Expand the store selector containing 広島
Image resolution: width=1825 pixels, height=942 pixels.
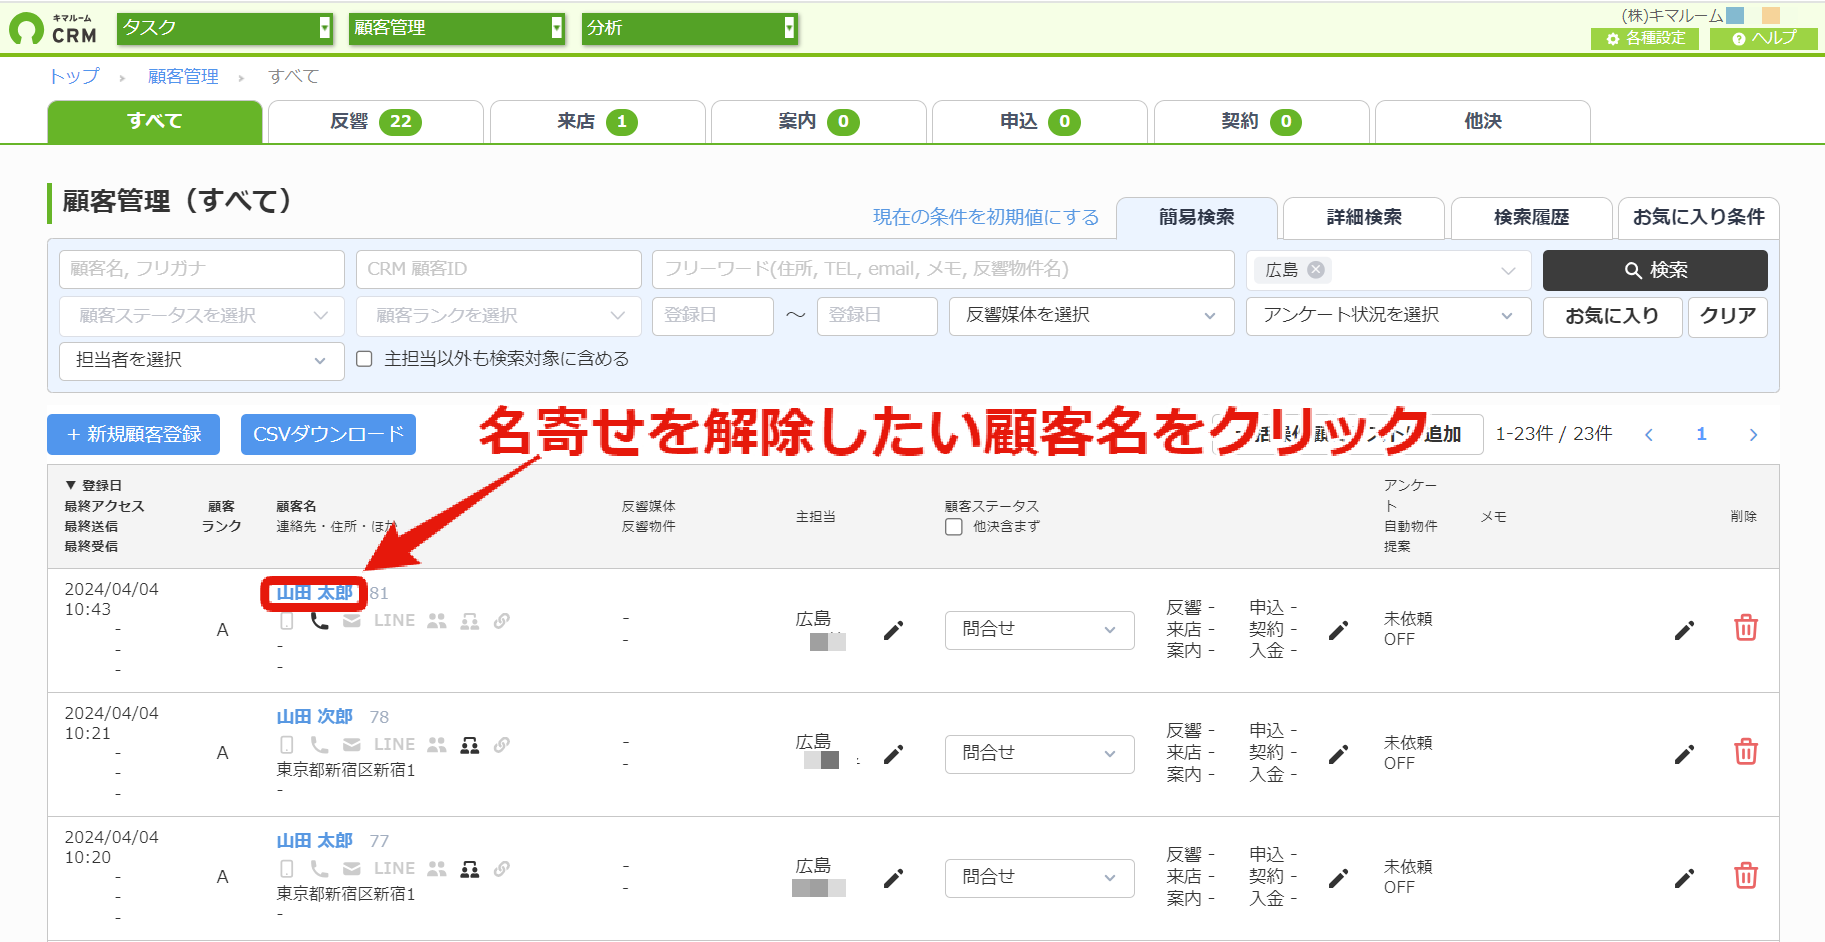1508,271
